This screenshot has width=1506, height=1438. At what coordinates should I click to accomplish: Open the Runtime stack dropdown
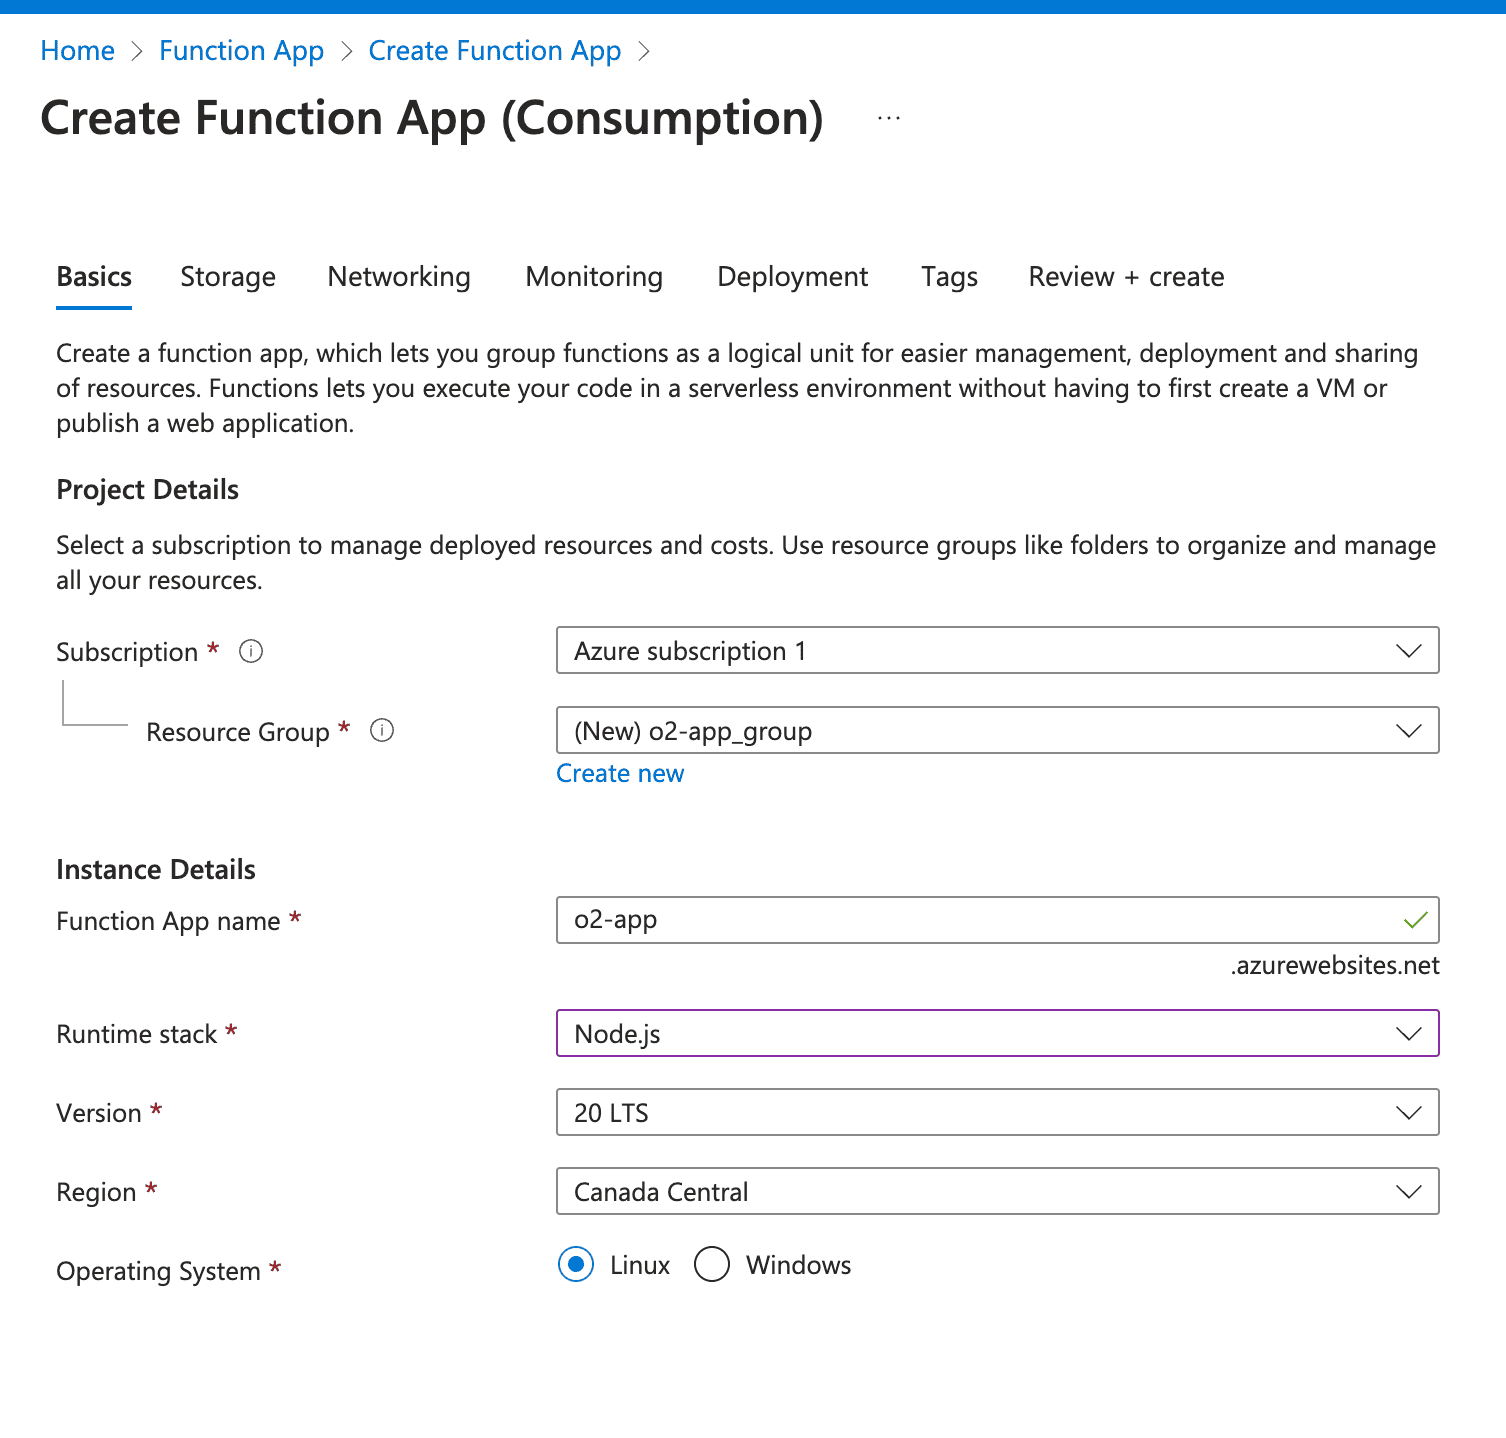(x=1409, y=1033)
